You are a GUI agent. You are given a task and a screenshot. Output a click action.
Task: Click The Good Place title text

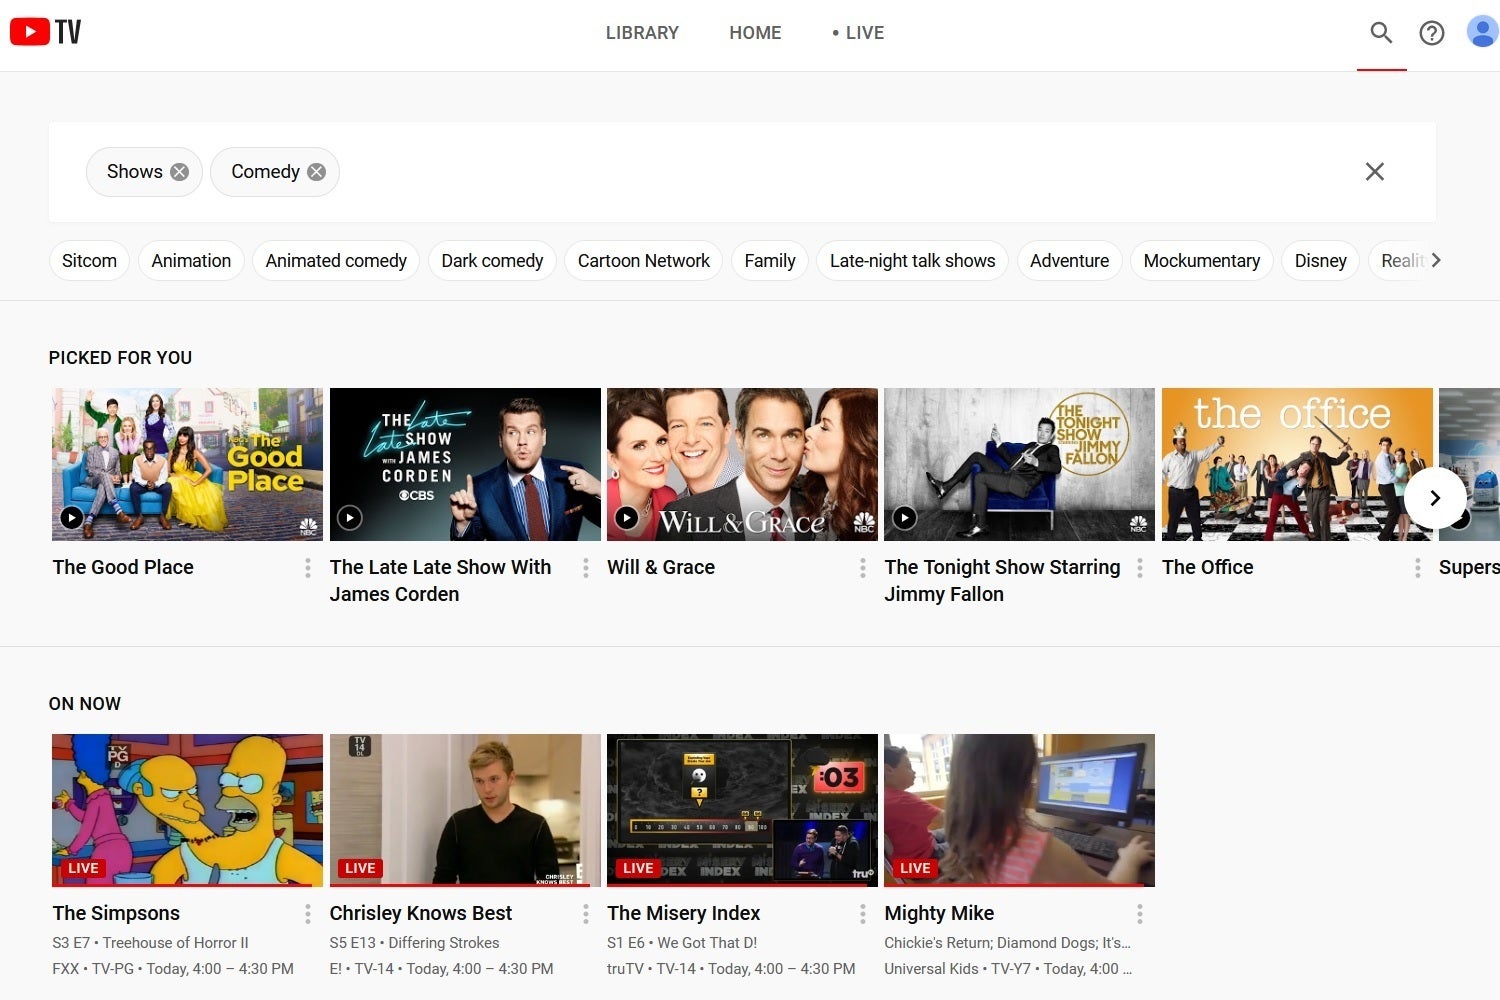click(x=123, y=567)
